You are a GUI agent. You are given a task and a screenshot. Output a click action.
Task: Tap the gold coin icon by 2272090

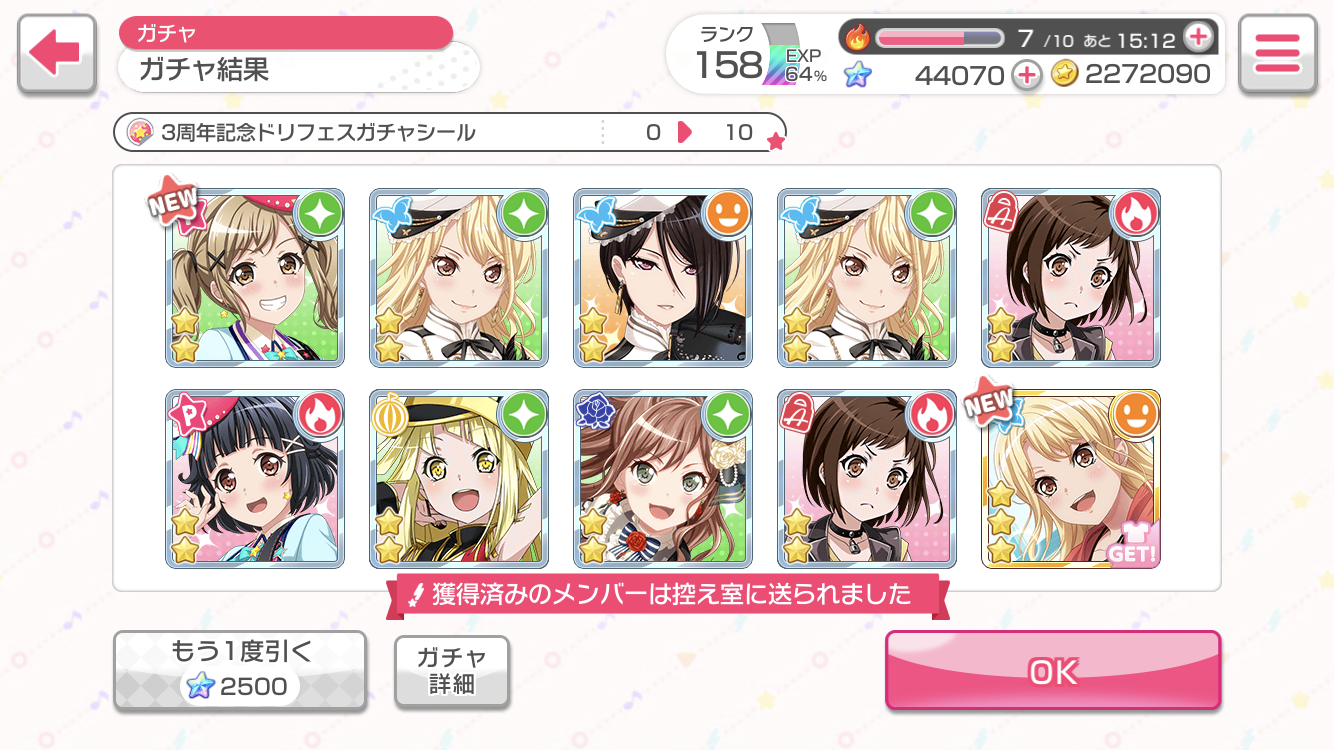[x=1064, y=73]
